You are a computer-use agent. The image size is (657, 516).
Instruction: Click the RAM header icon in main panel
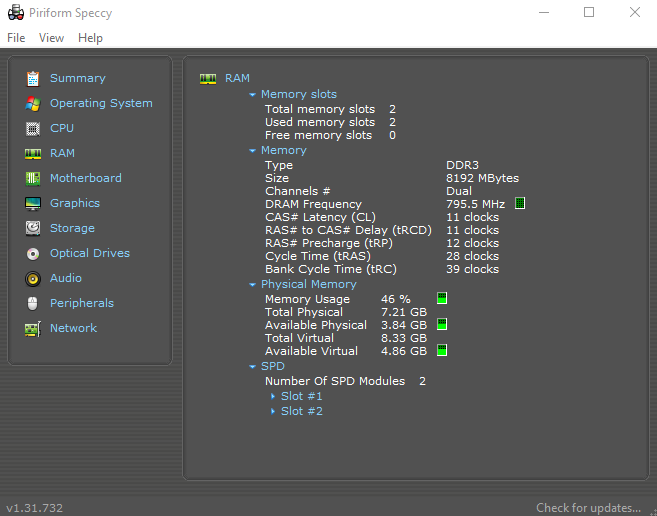point(208,78)
